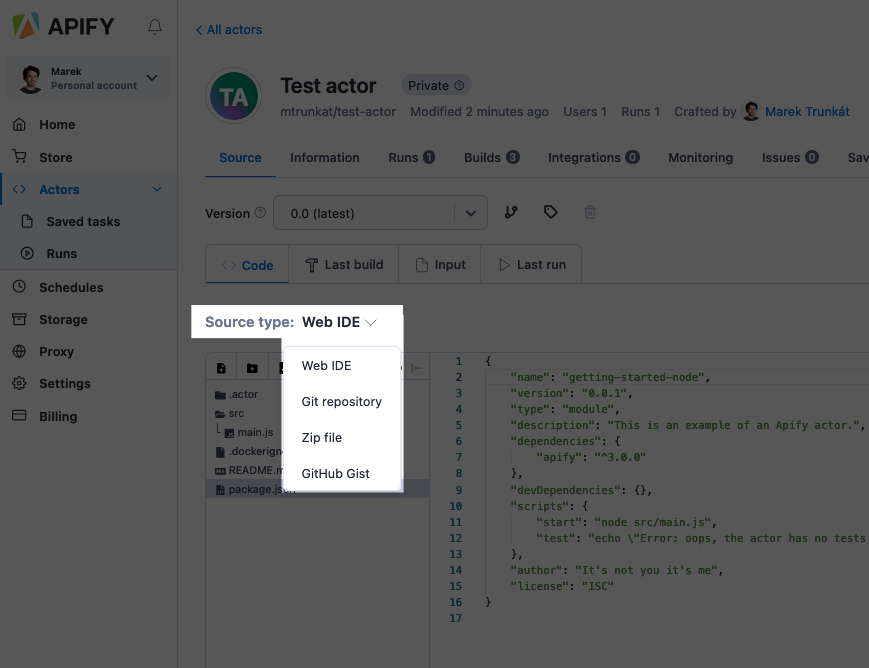Click the new file icon in file explorer
Screen dimensions: 869x668
tap(221, 368)
